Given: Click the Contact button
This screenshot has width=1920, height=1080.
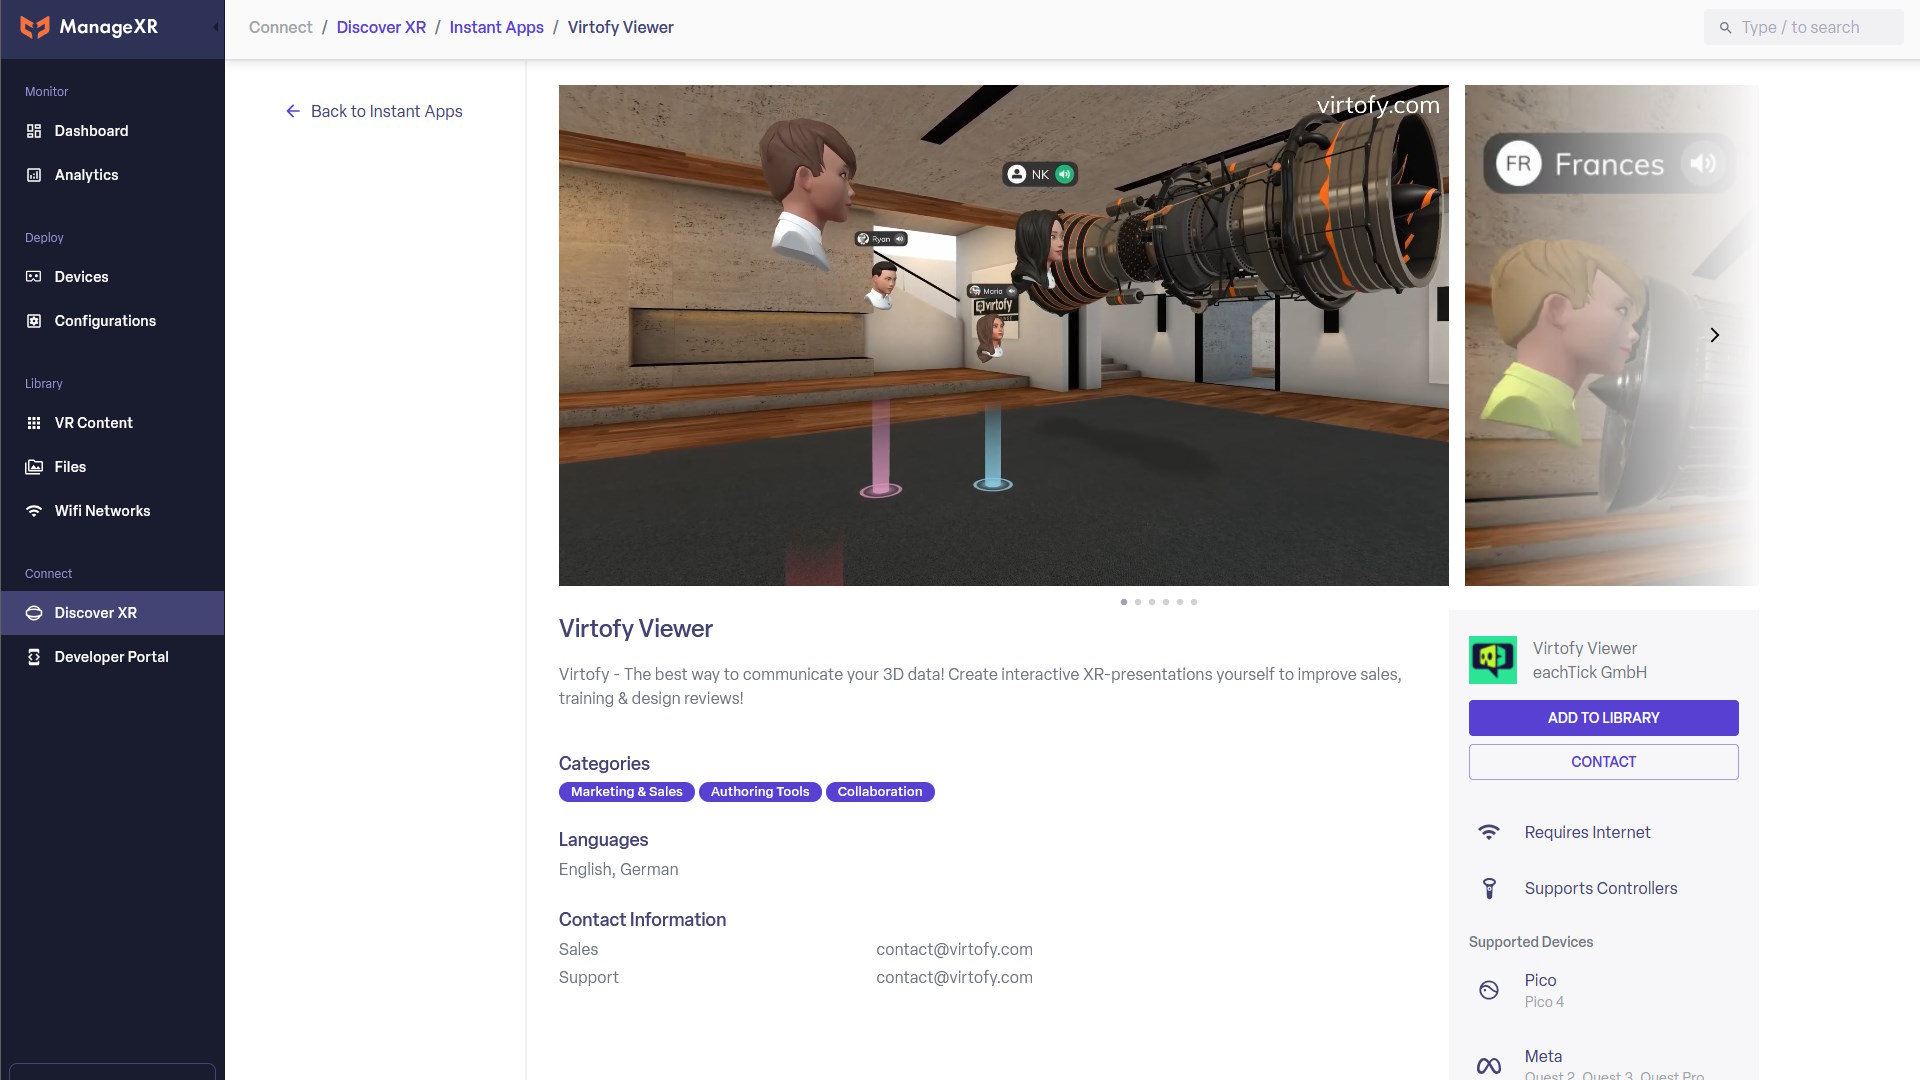Looking at the screenshot, I should coord(1603,762).
